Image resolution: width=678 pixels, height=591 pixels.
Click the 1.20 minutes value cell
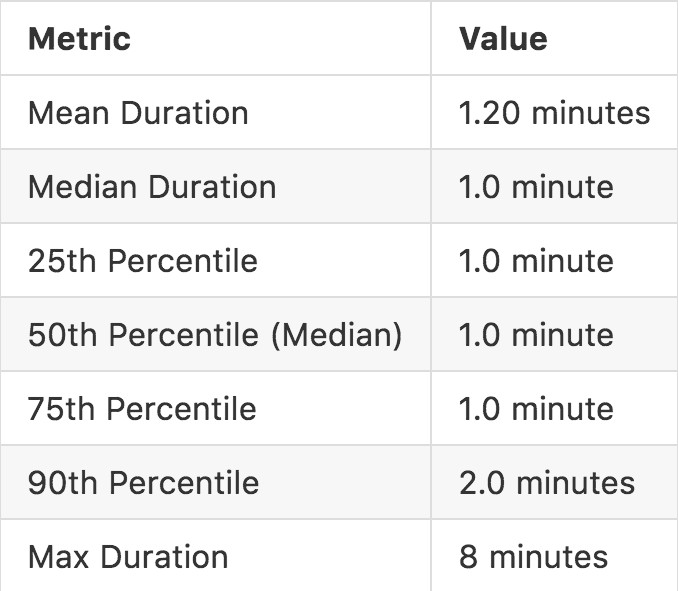coord(554,113)
